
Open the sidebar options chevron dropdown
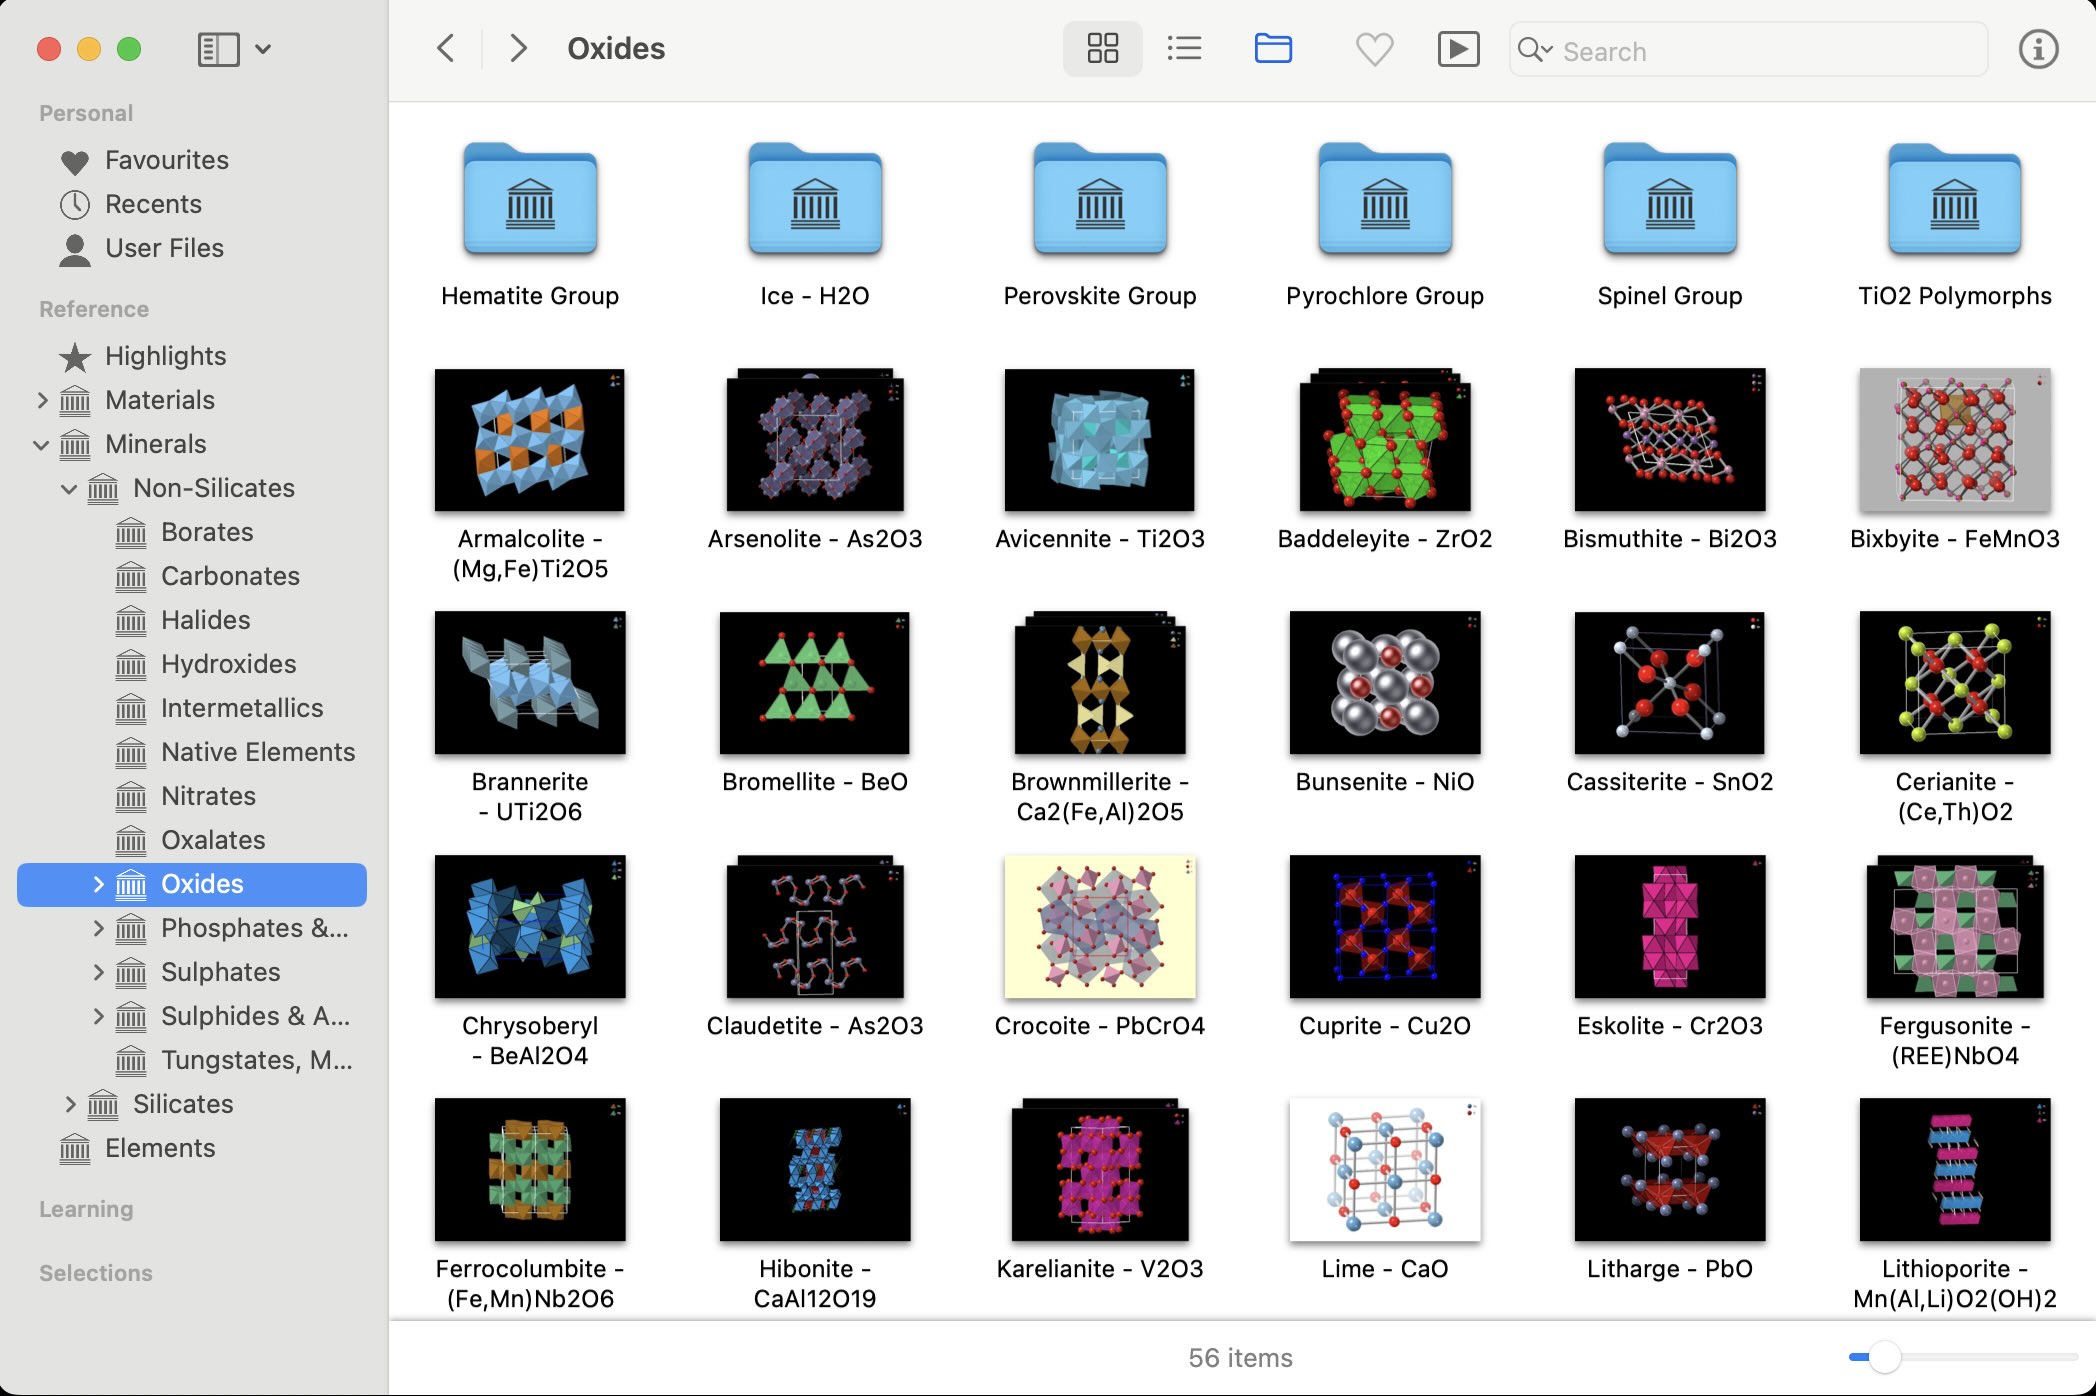pos(263,49)
